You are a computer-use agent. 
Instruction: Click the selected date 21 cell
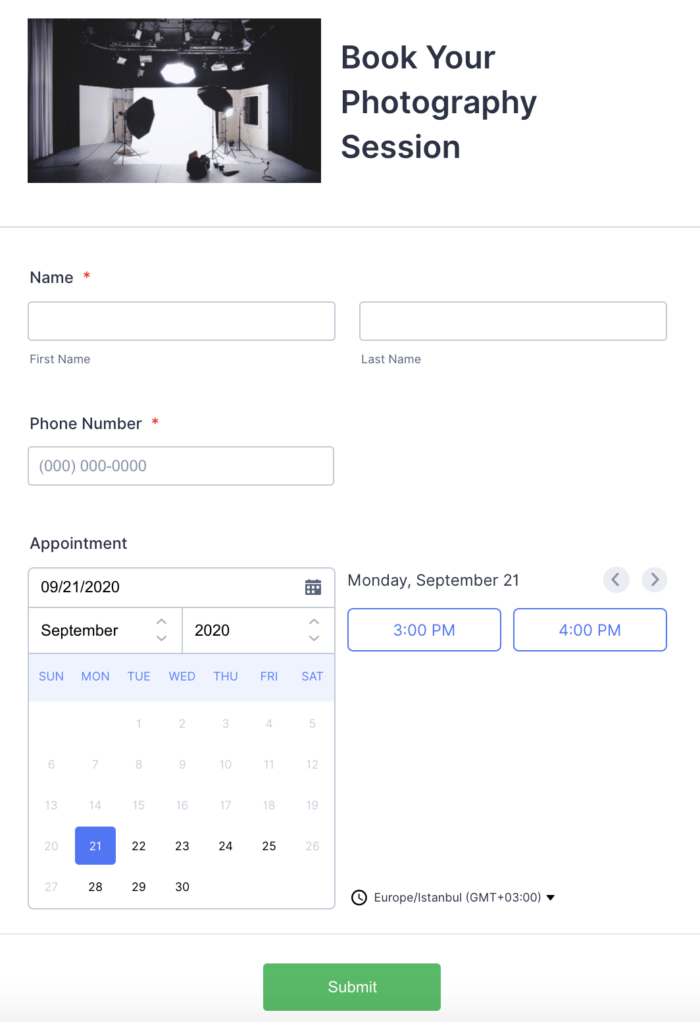(95, 845)
